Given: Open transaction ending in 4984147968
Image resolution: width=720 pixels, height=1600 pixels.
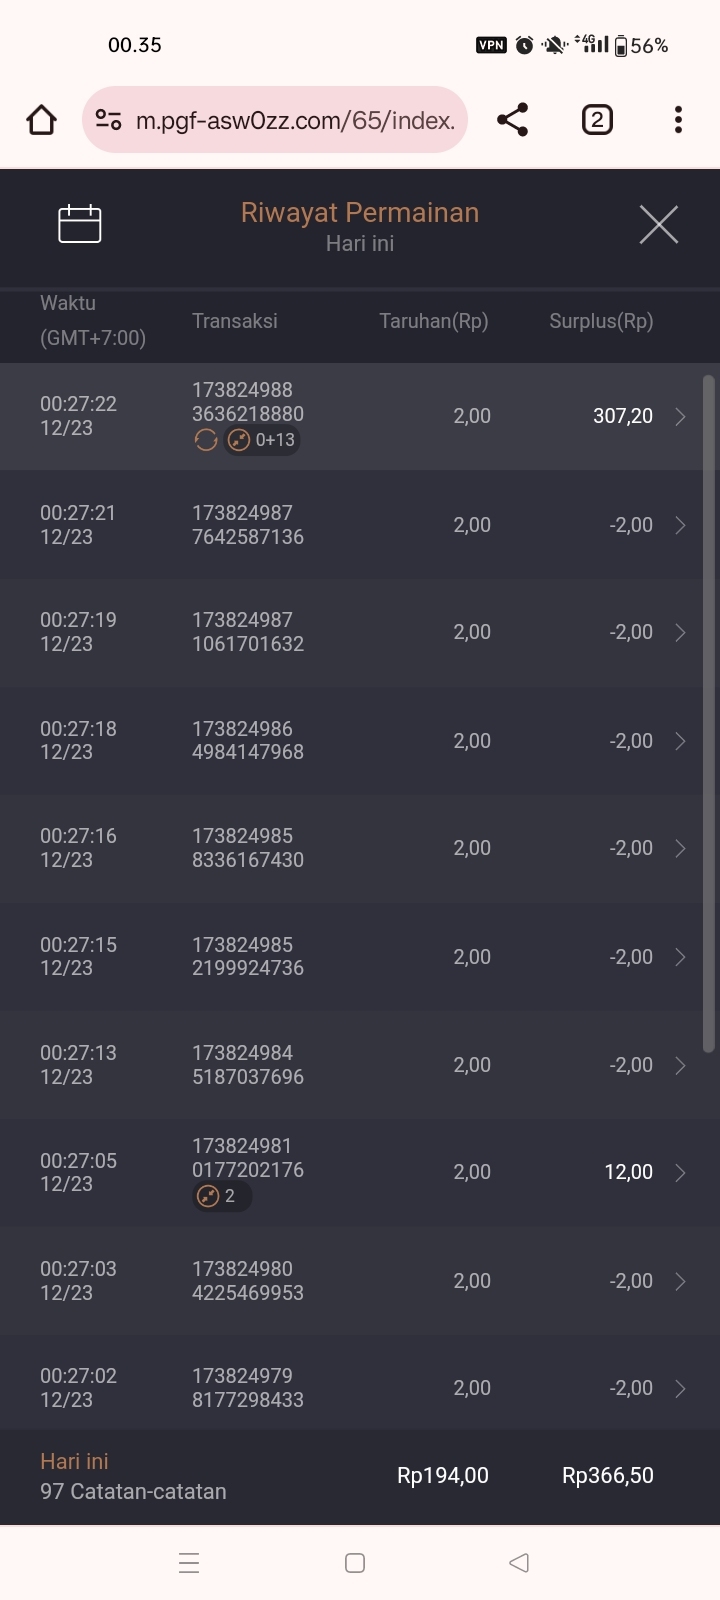Looking at the screenshot, I should tap(248, 741).
